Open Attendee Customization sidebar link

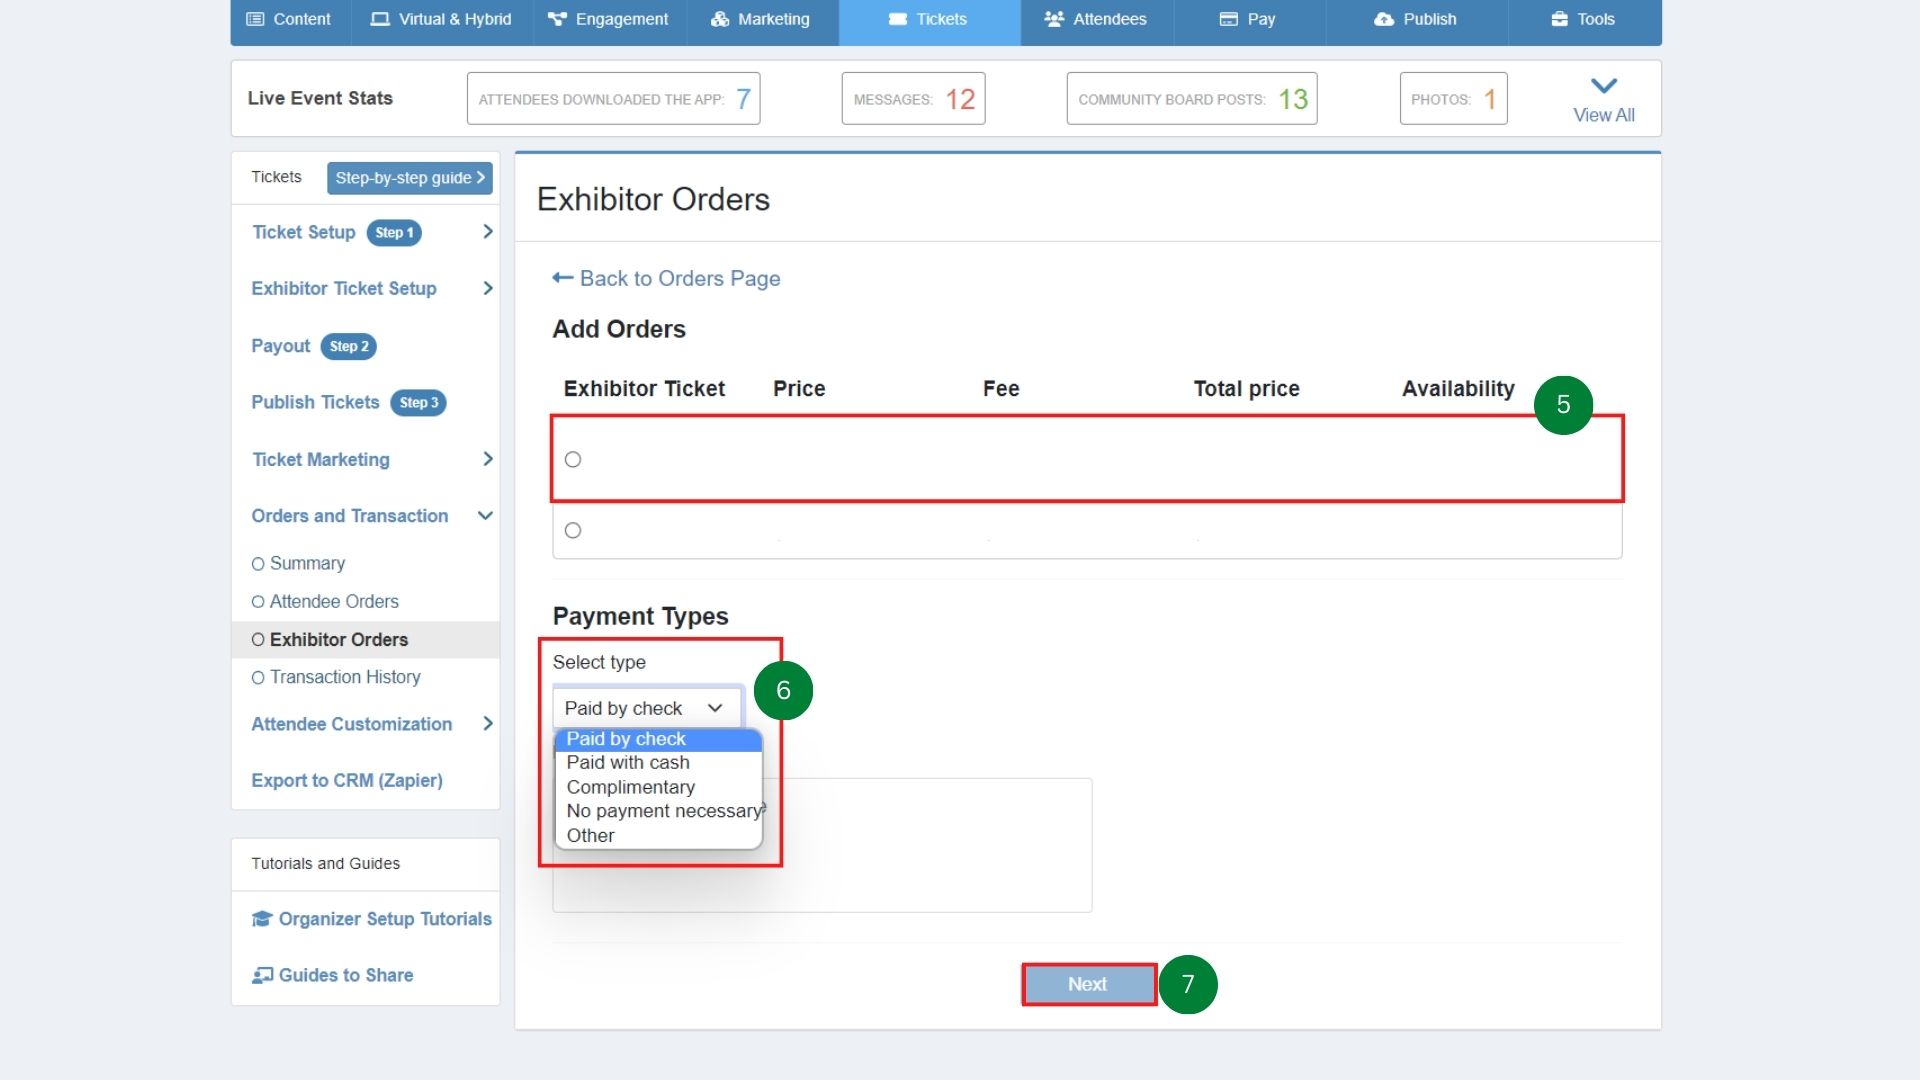[x=352, y=724]
